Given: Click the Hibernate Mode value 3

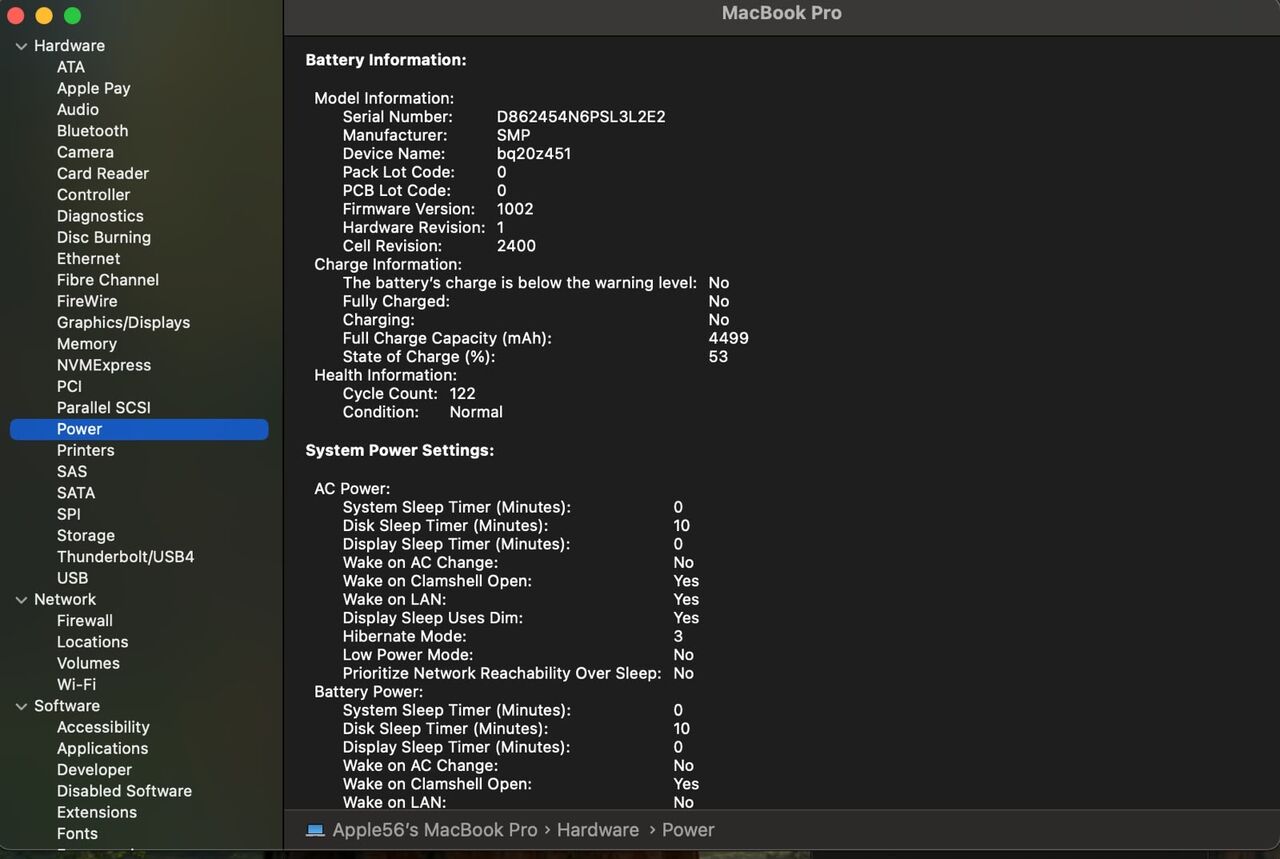Looking at the screenshot, I should coord(678,637).
